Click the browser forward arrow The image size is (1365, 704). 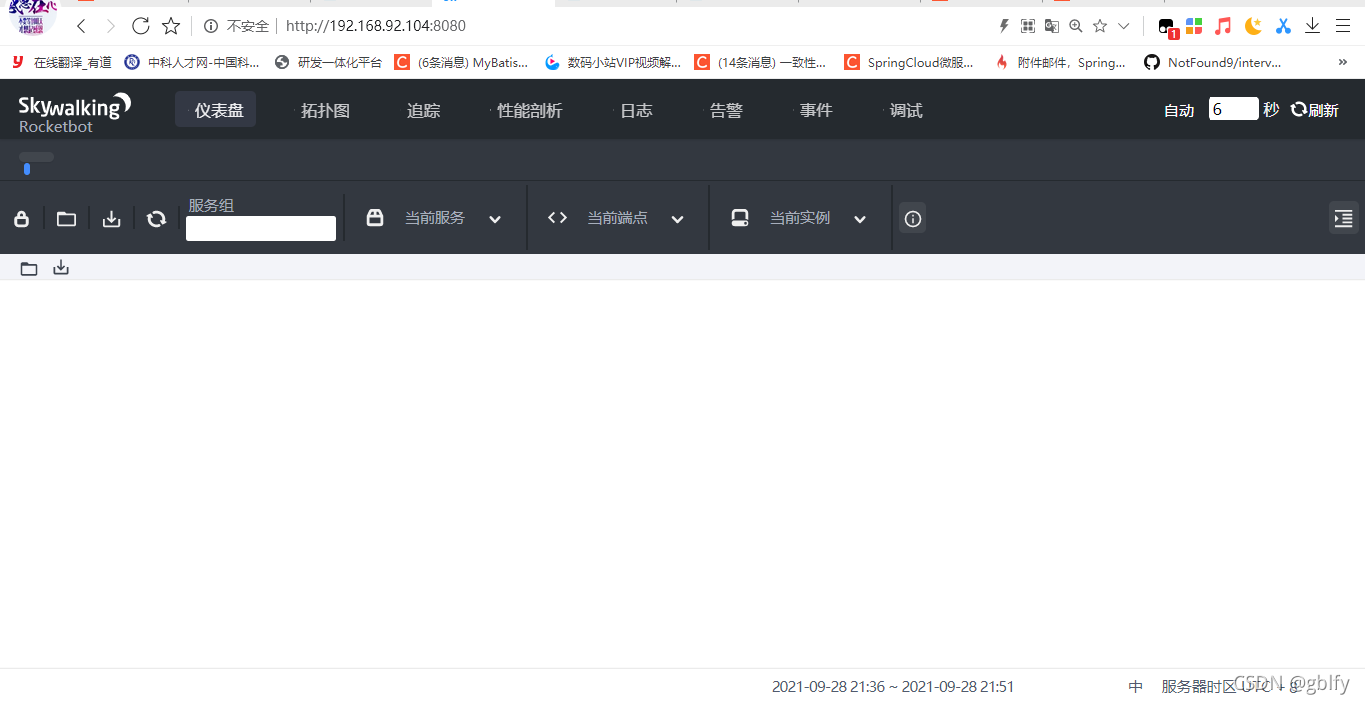(x=111, y=26)
